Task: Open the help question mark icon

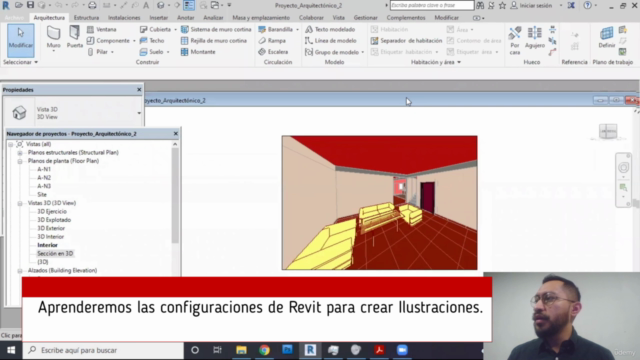Action: pos(588,5)
